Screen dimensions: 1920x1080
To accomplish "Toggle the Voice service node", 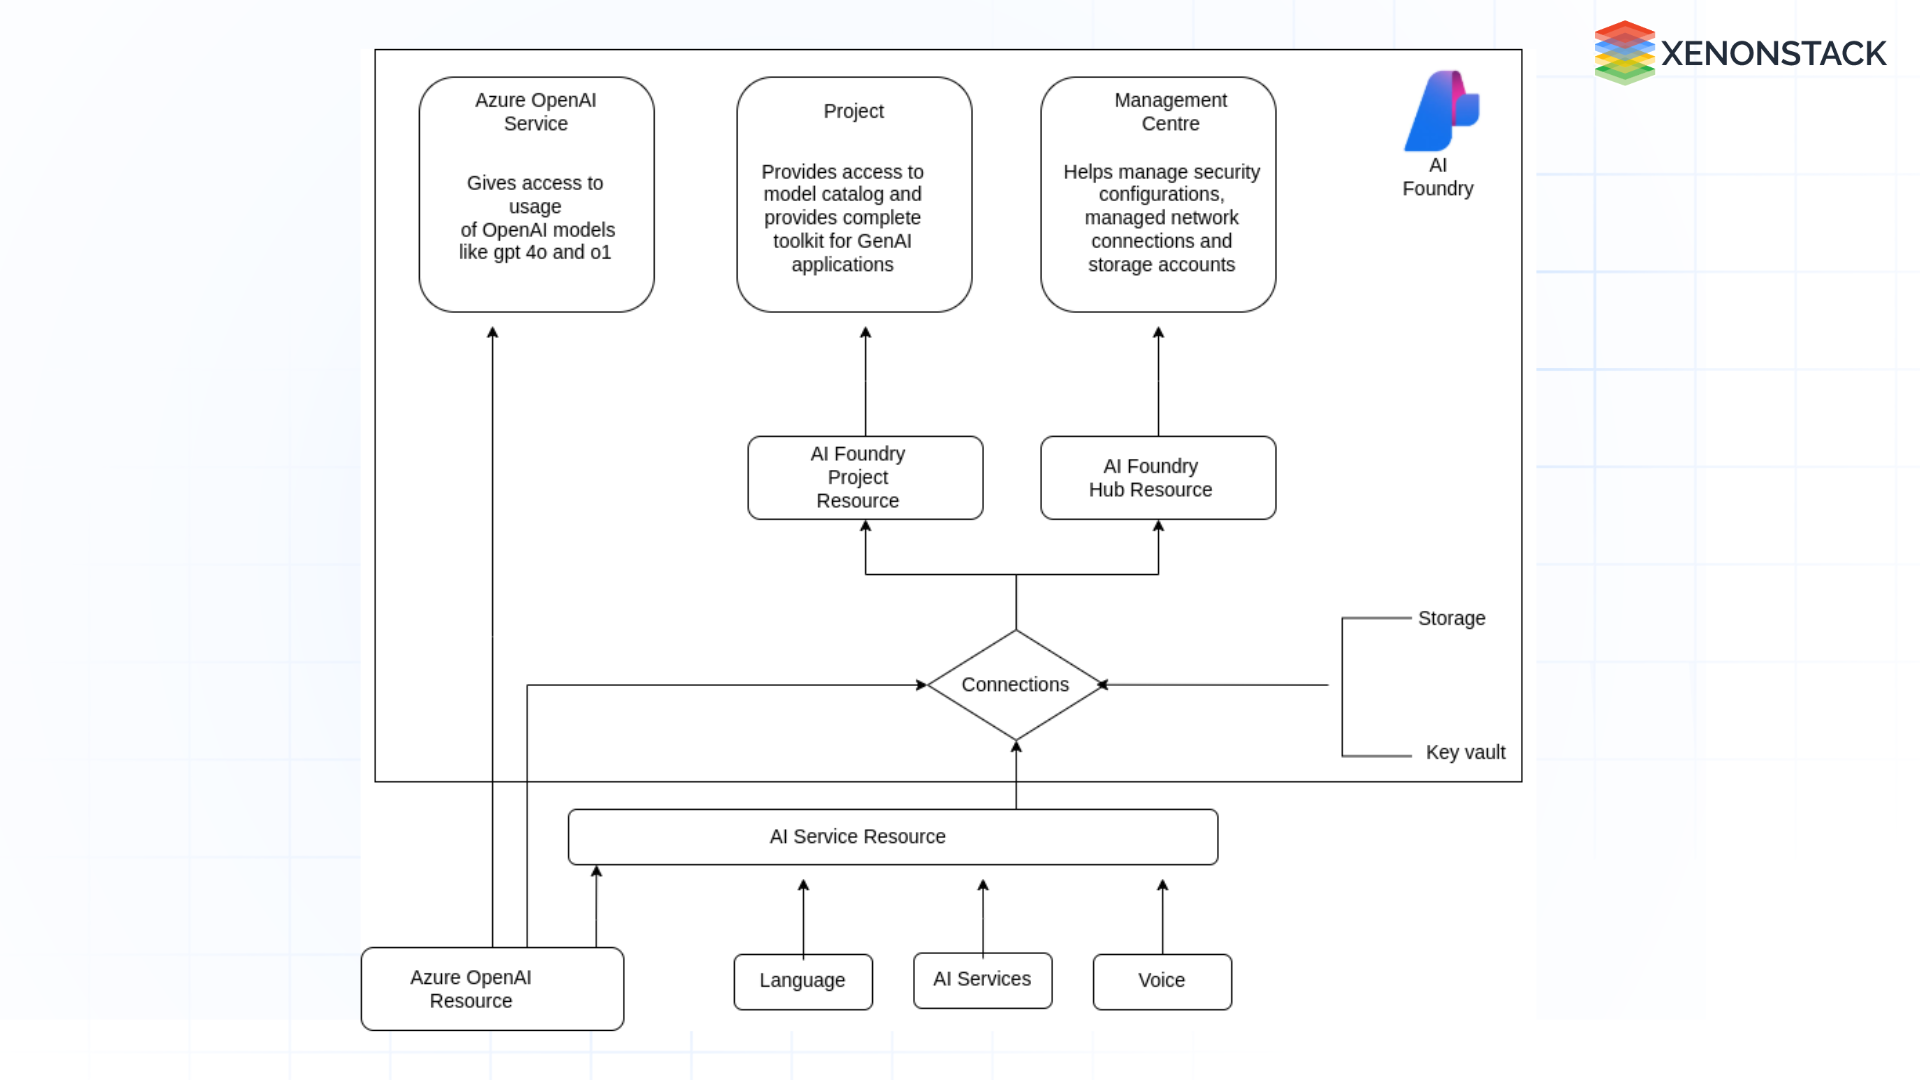I will [1160, 980].
